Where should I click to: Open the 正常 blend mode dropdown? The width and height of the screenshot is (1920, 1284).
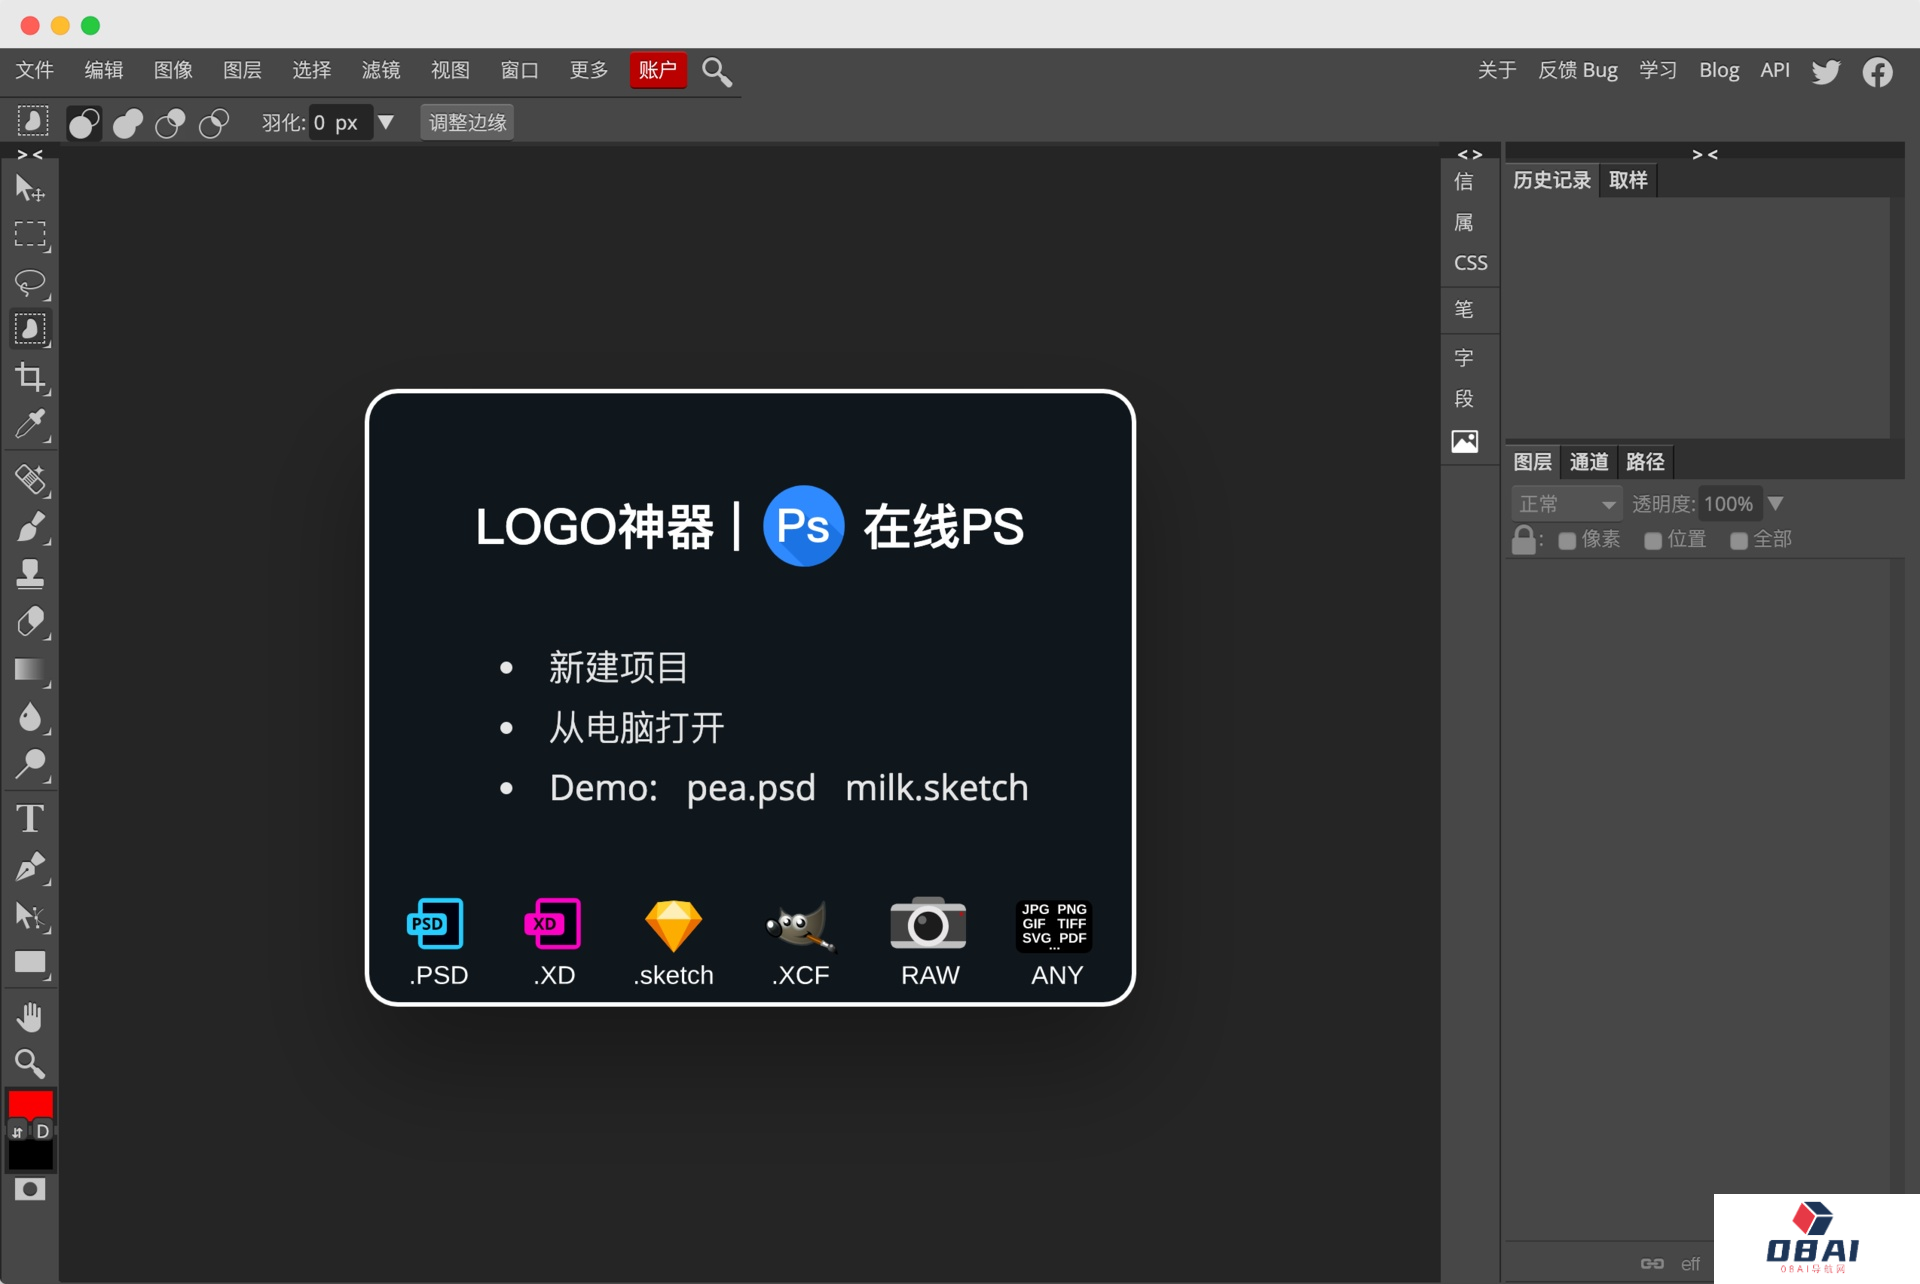coord(1566,504)
